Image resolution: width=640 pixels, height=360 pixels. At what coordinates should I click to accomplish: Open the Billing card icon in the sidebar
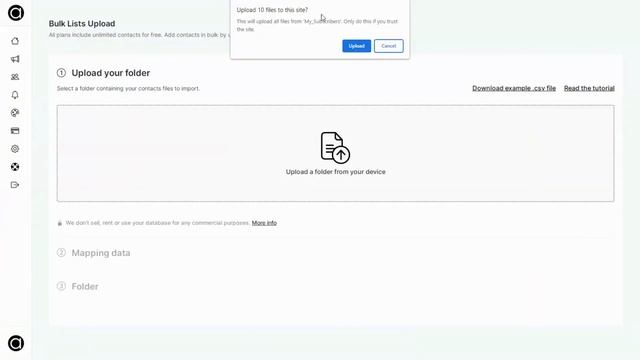[x=15, y=131]
